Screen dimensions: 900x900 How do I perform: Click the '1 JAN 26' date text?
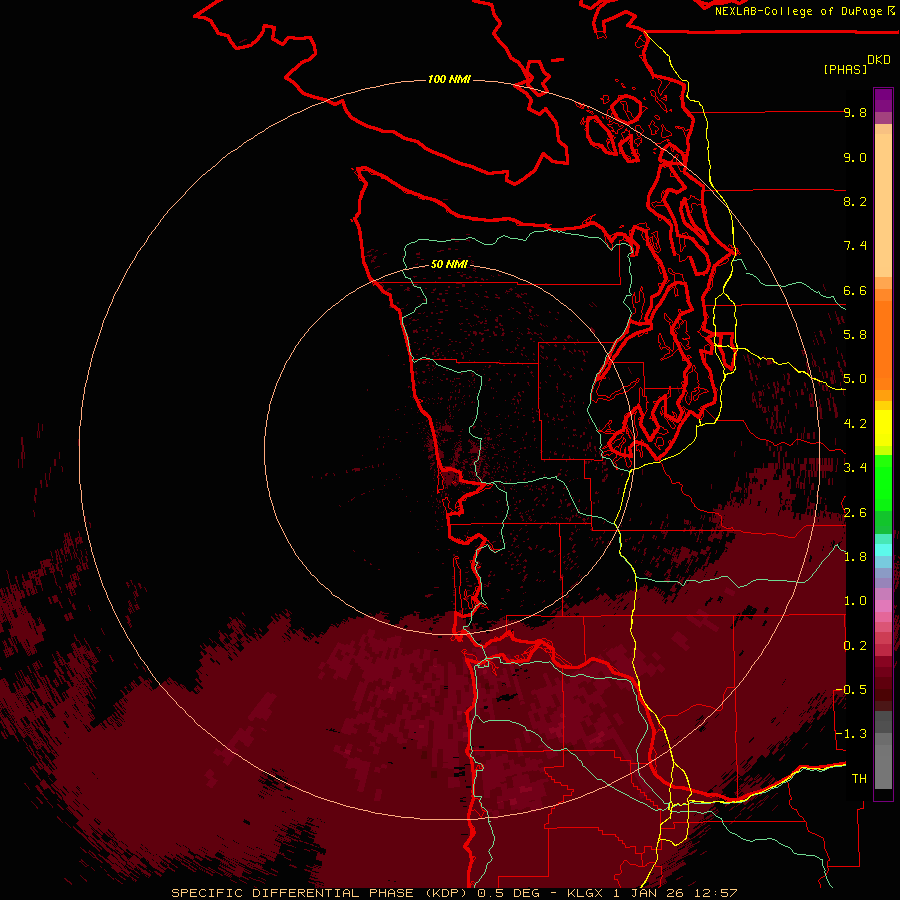(650, 893)
